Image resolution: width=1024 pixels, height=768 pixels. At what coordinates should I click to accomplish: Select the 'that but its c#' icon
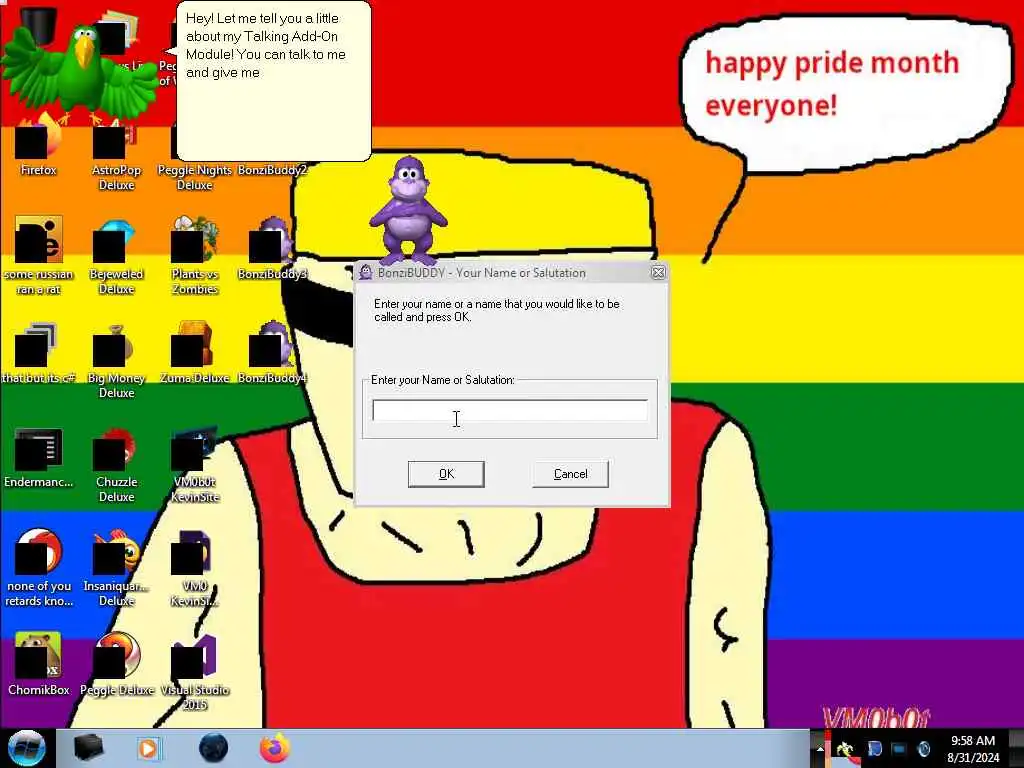point(38,353)
